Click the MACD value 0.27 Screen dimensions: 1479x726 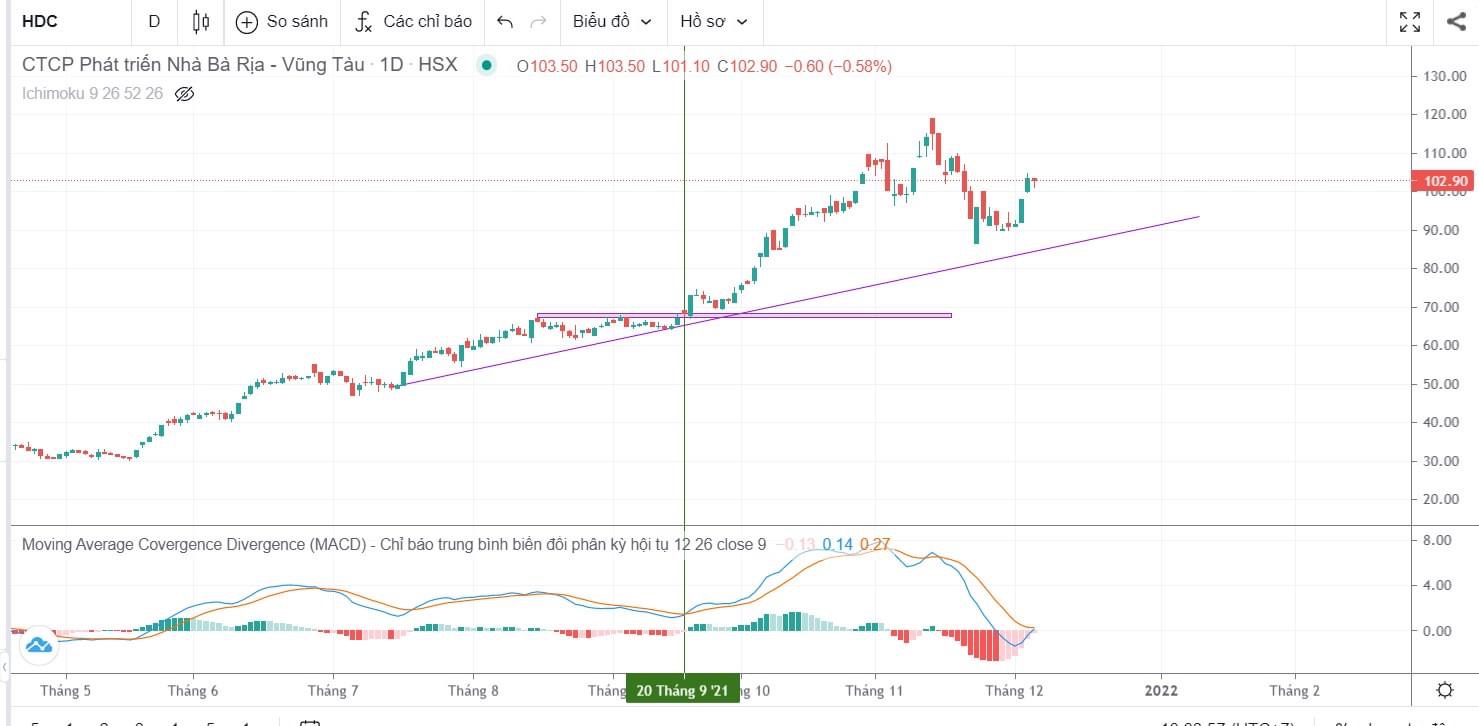coord(875,545)
